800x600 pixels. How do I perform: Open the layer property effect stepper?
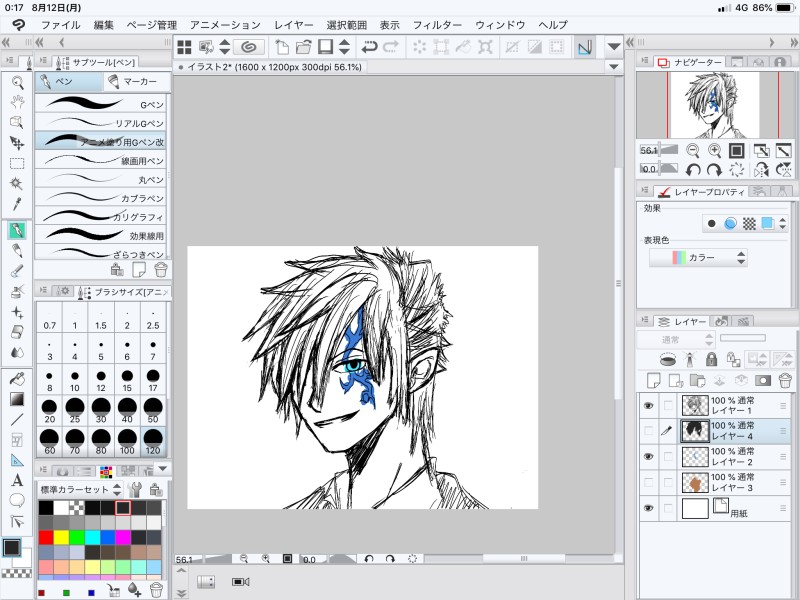(783, 223)
